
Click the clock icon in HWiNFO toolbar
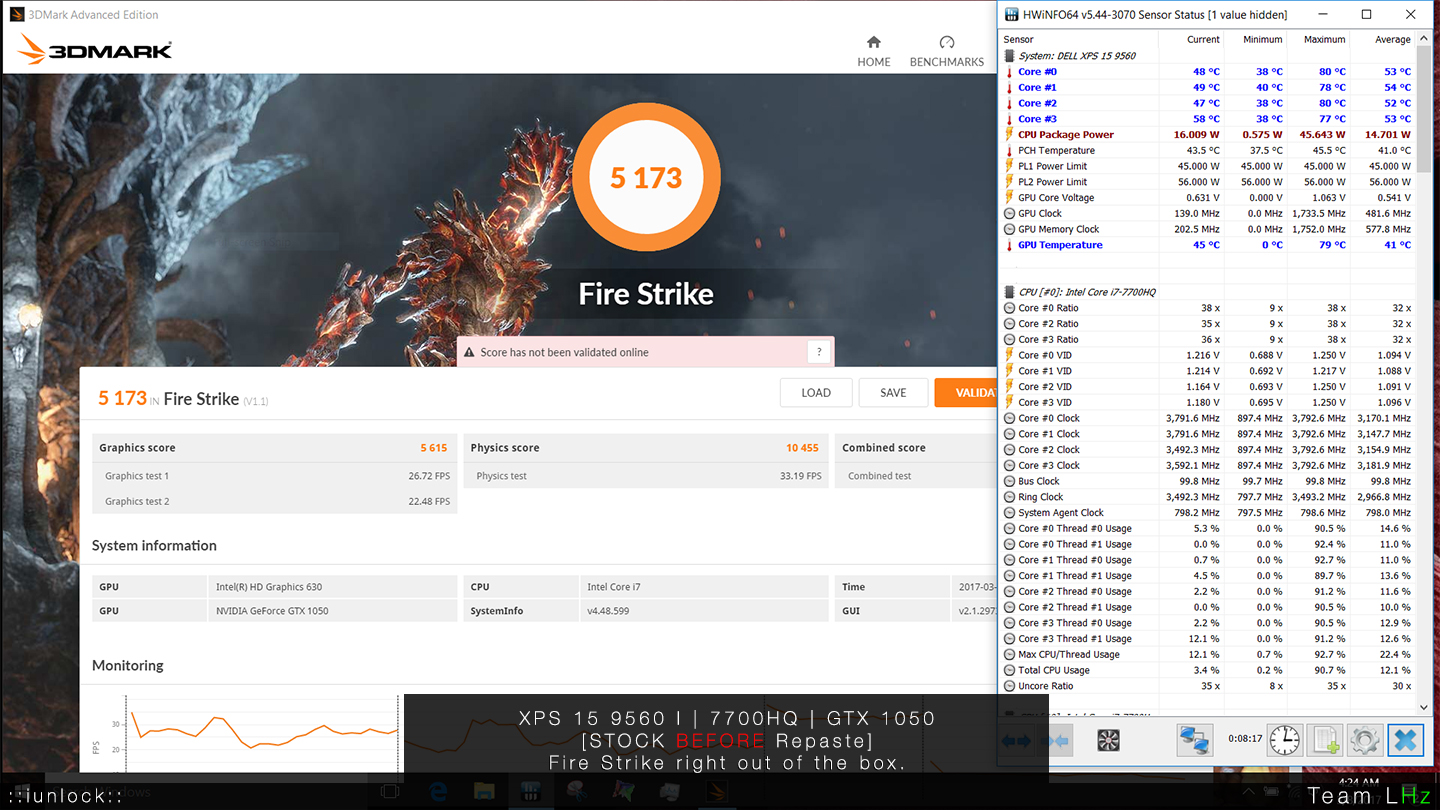click(x=1285, y=740)
